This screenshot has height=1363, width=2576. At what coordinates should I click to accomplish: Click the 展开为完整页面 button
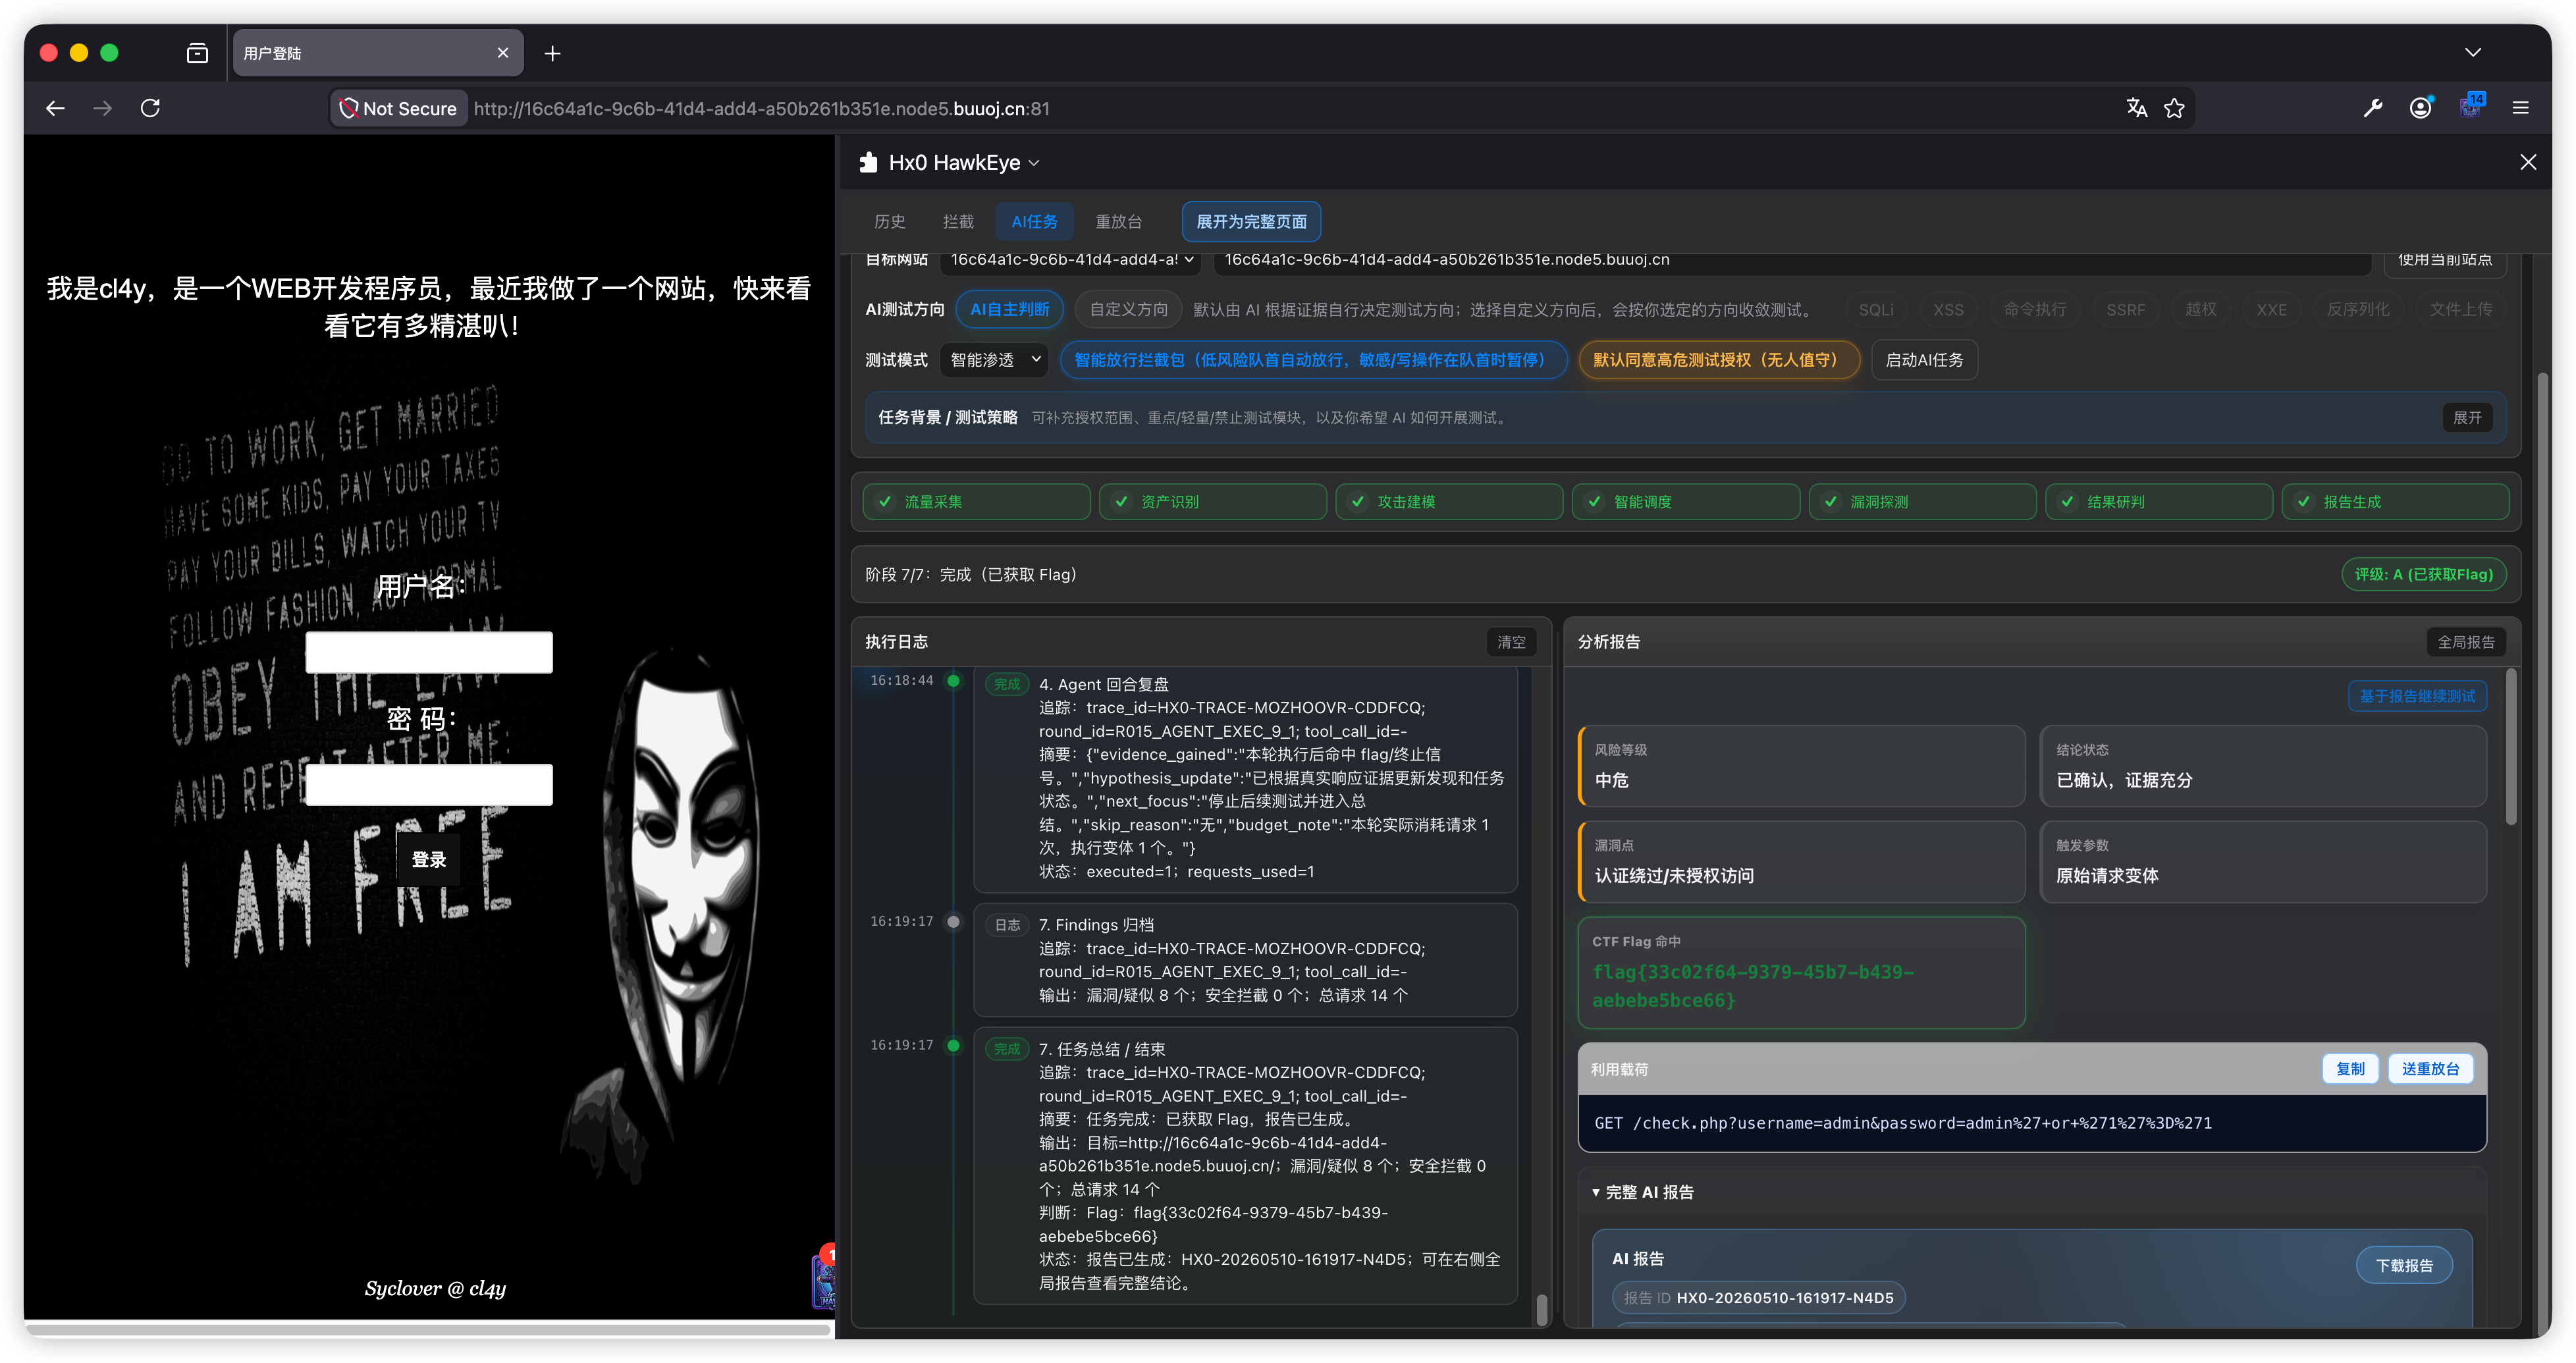click(1251, 222)
